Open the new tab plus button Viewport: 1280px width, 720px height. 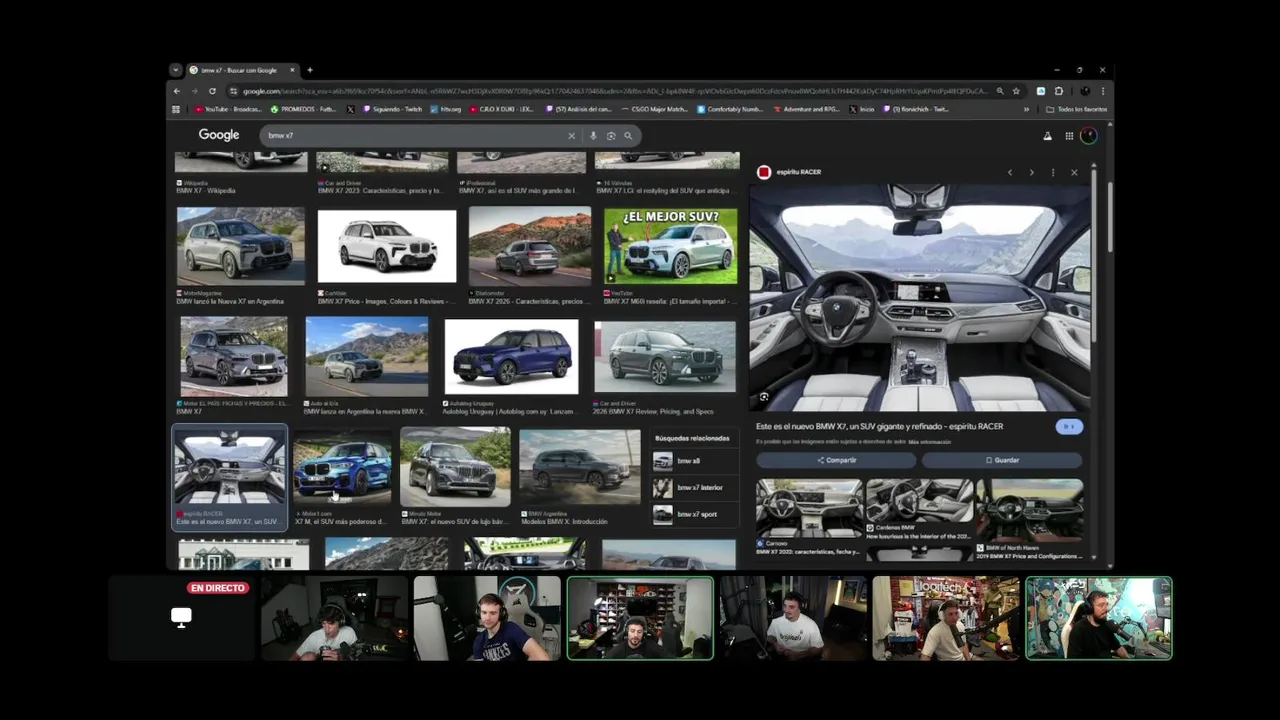click(x=310, y=70)
